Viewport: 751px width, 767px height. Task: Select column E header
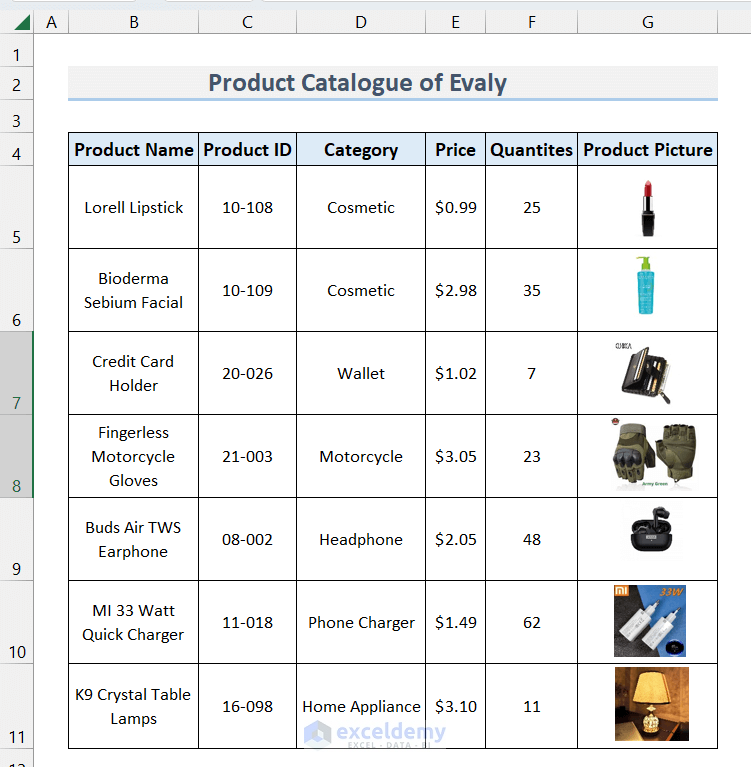tap(455, 22)
